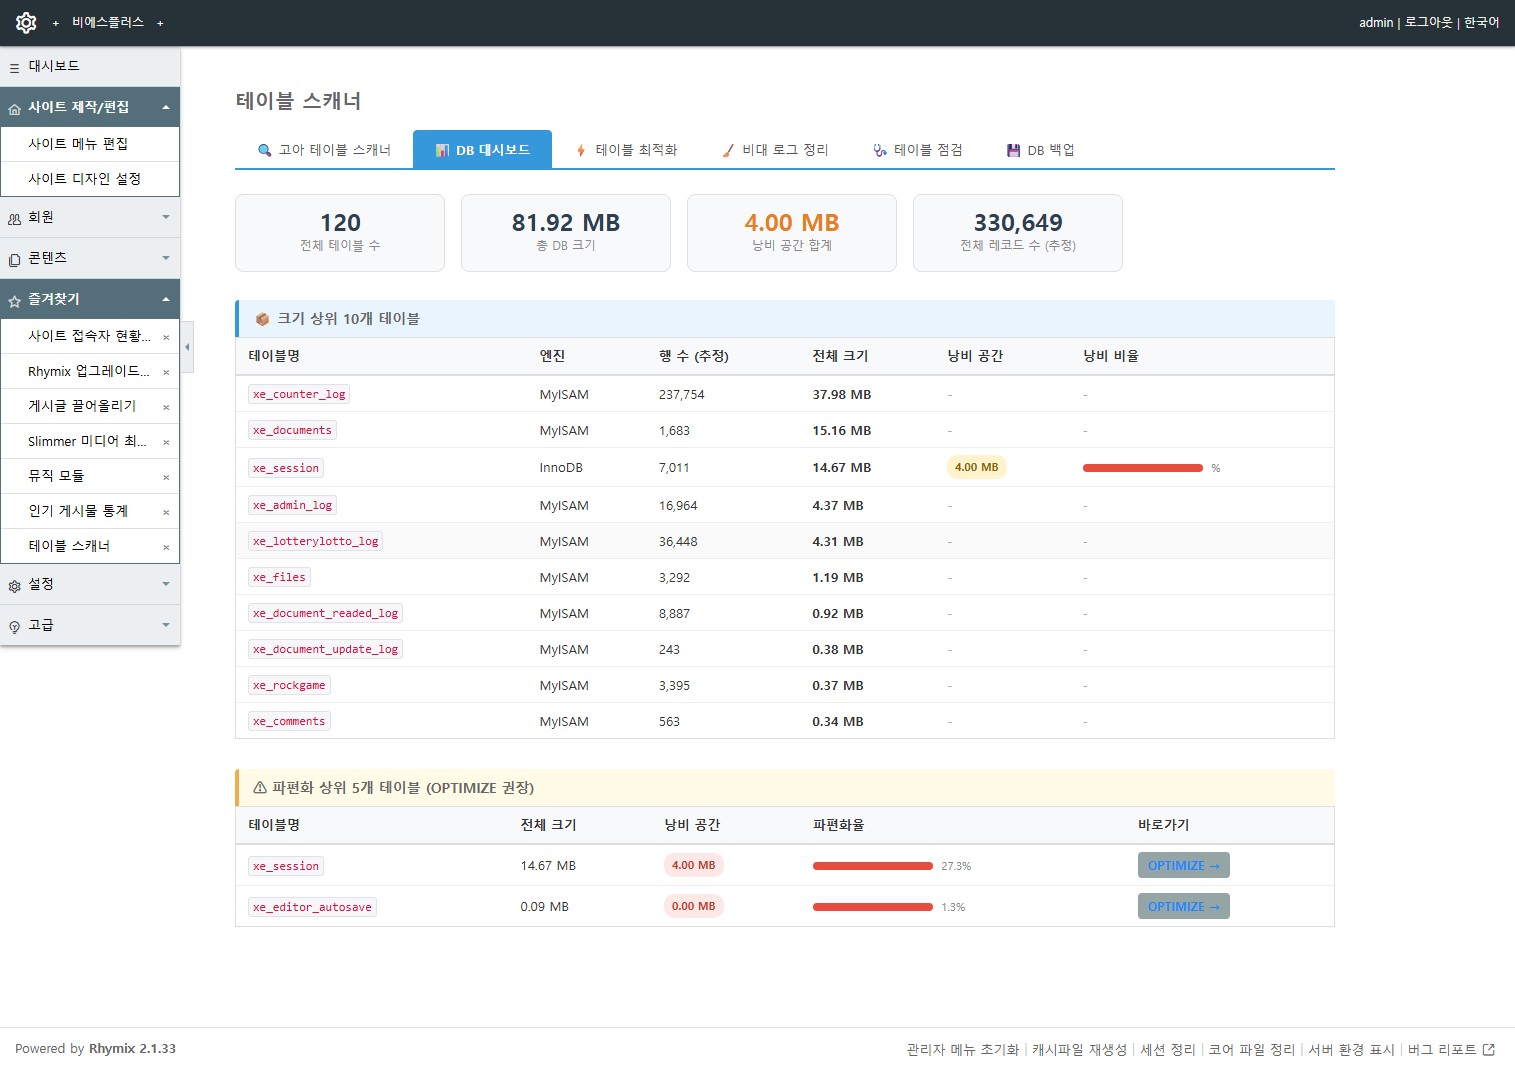Click OPTIMIZE button for xe_editor_autosave
The image size is (1515, 1070).
coord(1183,907)
